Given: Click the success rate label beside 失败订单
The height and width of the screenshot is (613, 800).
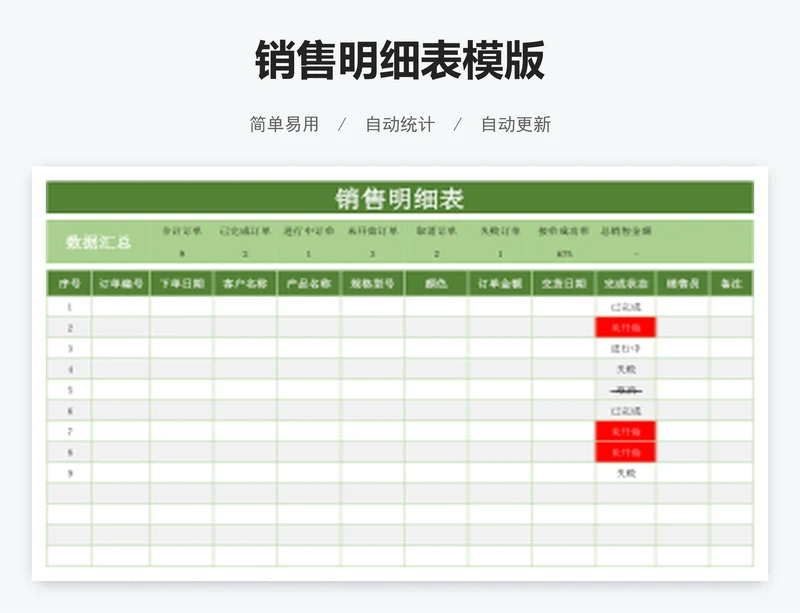Looking at the screenshot, I should (x=564, y=231).
